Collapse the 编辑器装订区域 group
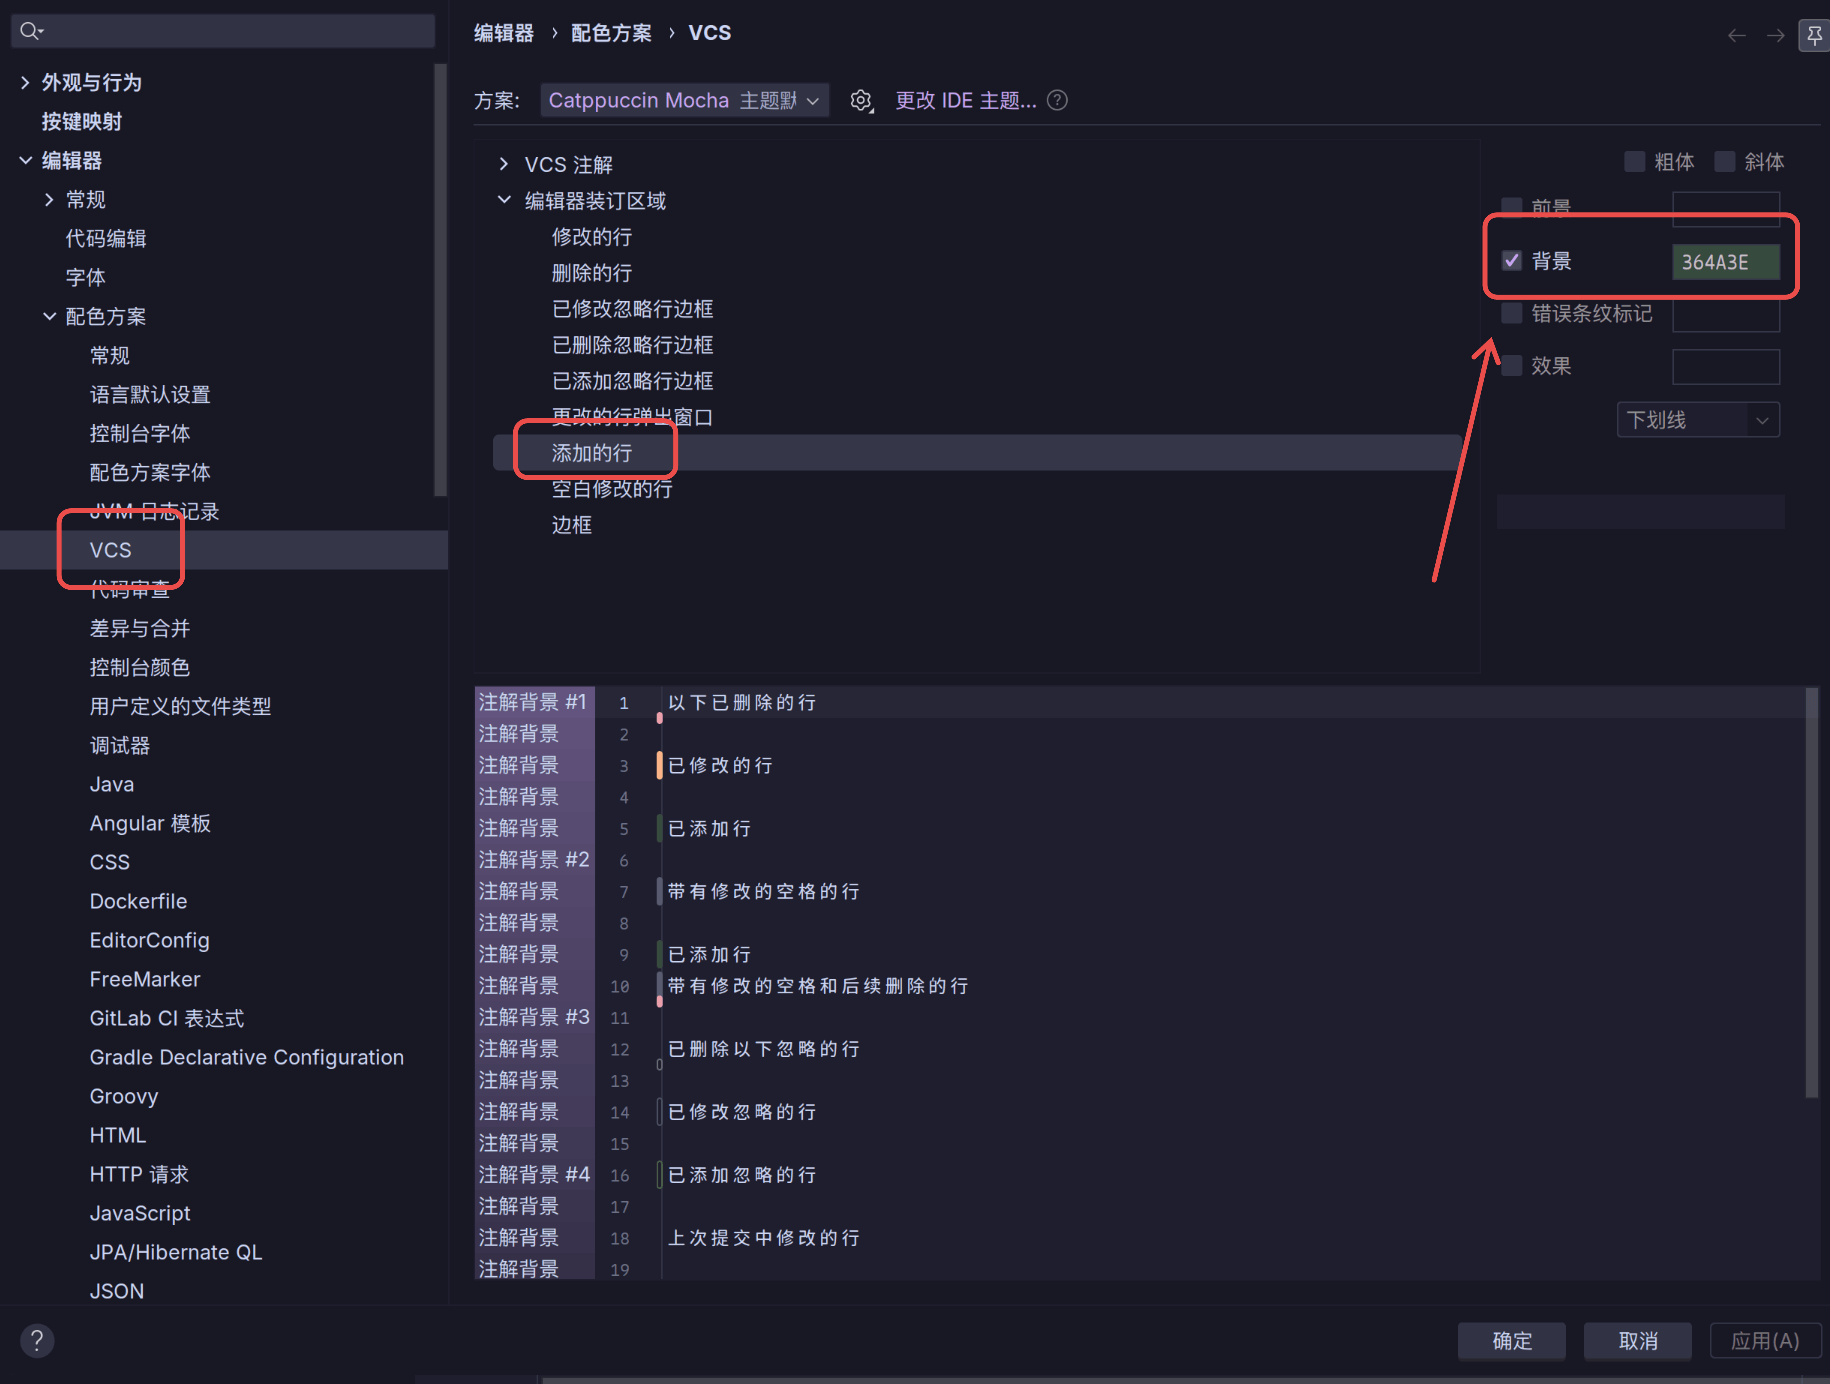The height and width of the screenshot is (1384, 1830). (504, 200)
